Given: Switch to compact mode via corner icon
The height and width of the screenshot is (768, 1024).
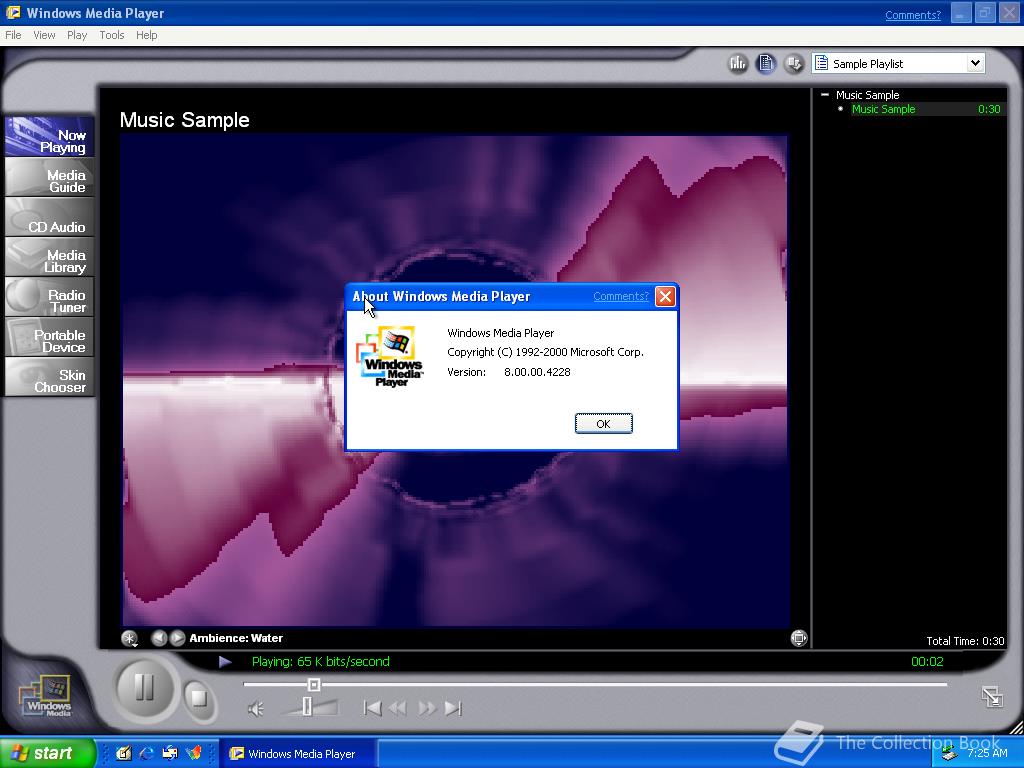Looking at the screenshot, I should (x=992, y=696).
